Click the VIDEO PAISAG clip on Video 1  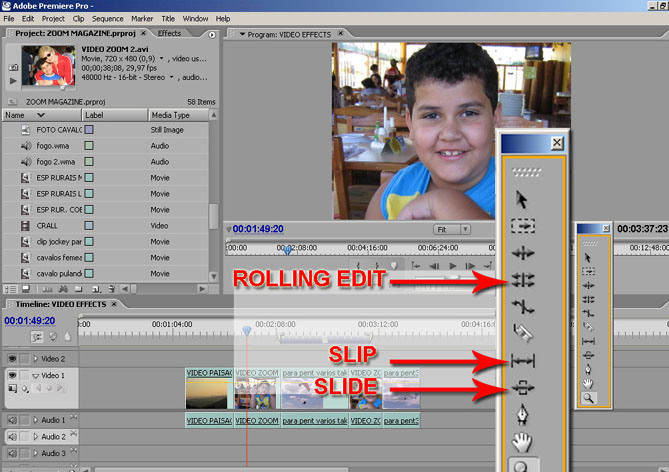click(x=208, y=388)
